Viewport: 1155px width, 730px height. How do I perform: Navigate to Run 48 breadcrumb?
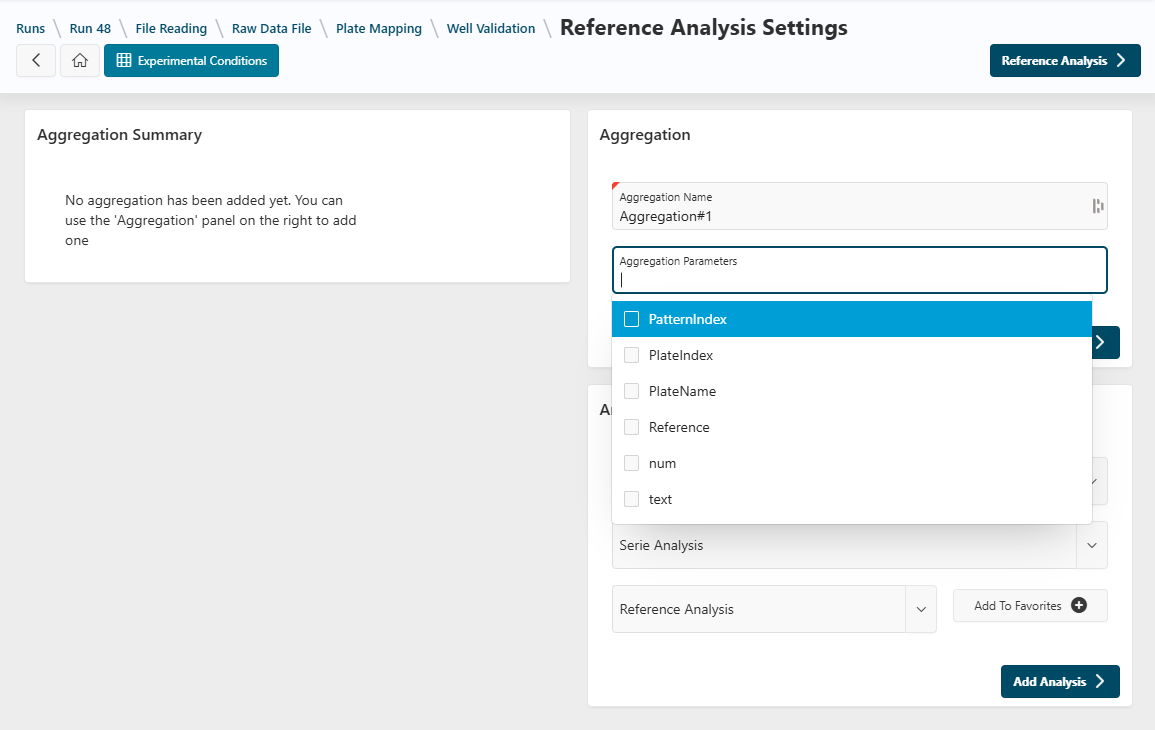coord(90,29)
